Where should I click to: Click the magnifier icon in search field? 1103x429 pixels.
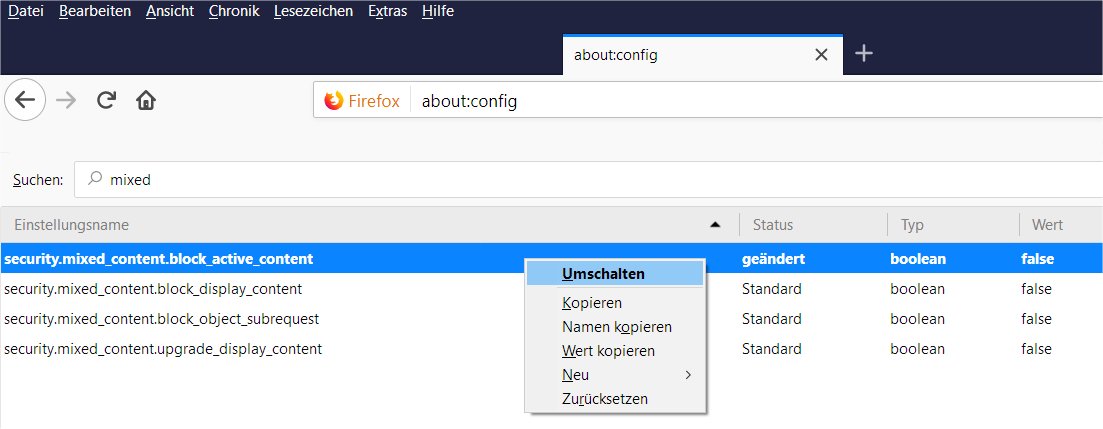pos(95,180)
